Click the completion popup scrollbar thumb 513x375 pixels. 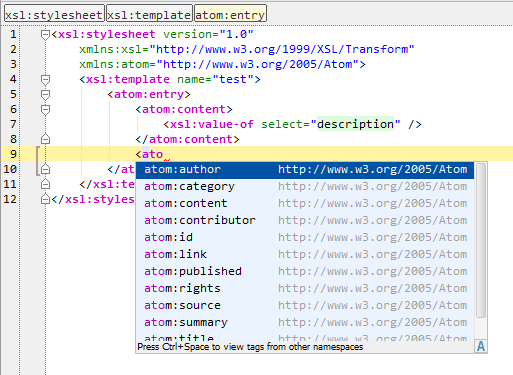pos(481,240)
